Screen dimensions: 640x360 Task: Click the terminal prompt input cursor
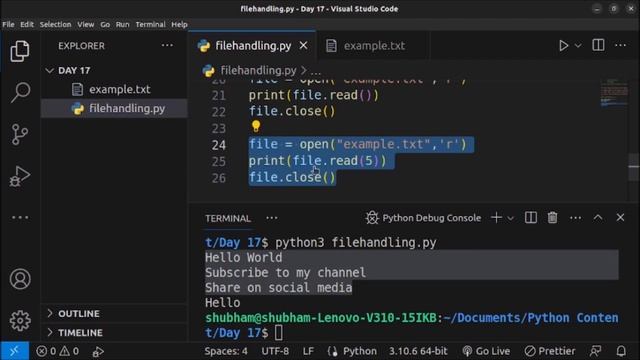tap(279, 333)
